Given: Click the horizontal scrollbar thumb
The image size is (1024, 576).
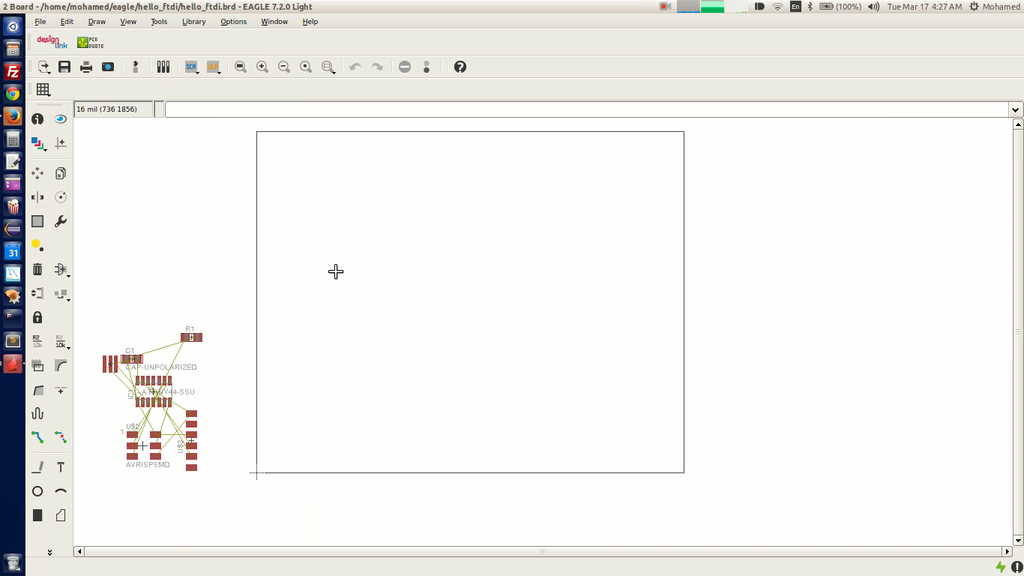Looking at the screenshot, I should tap(543, 552).
